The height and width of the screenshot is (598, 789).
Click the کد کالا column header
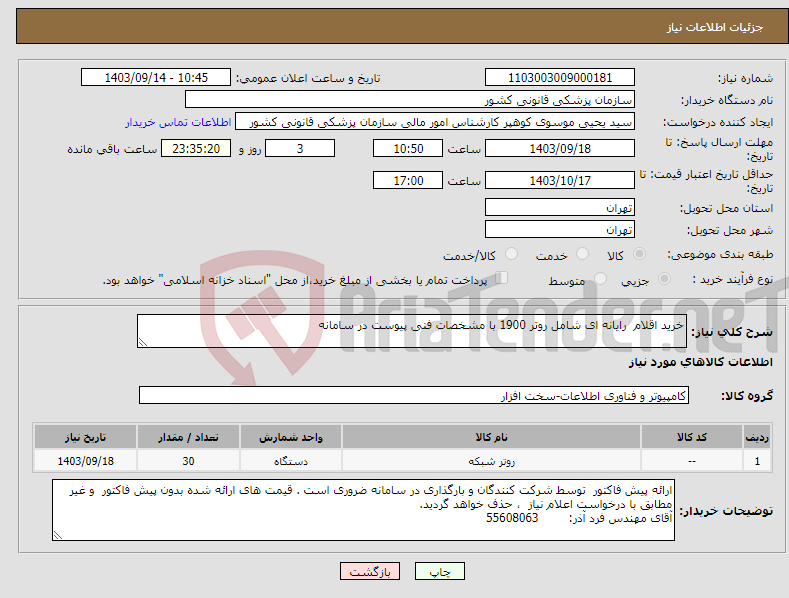point(692,437)
